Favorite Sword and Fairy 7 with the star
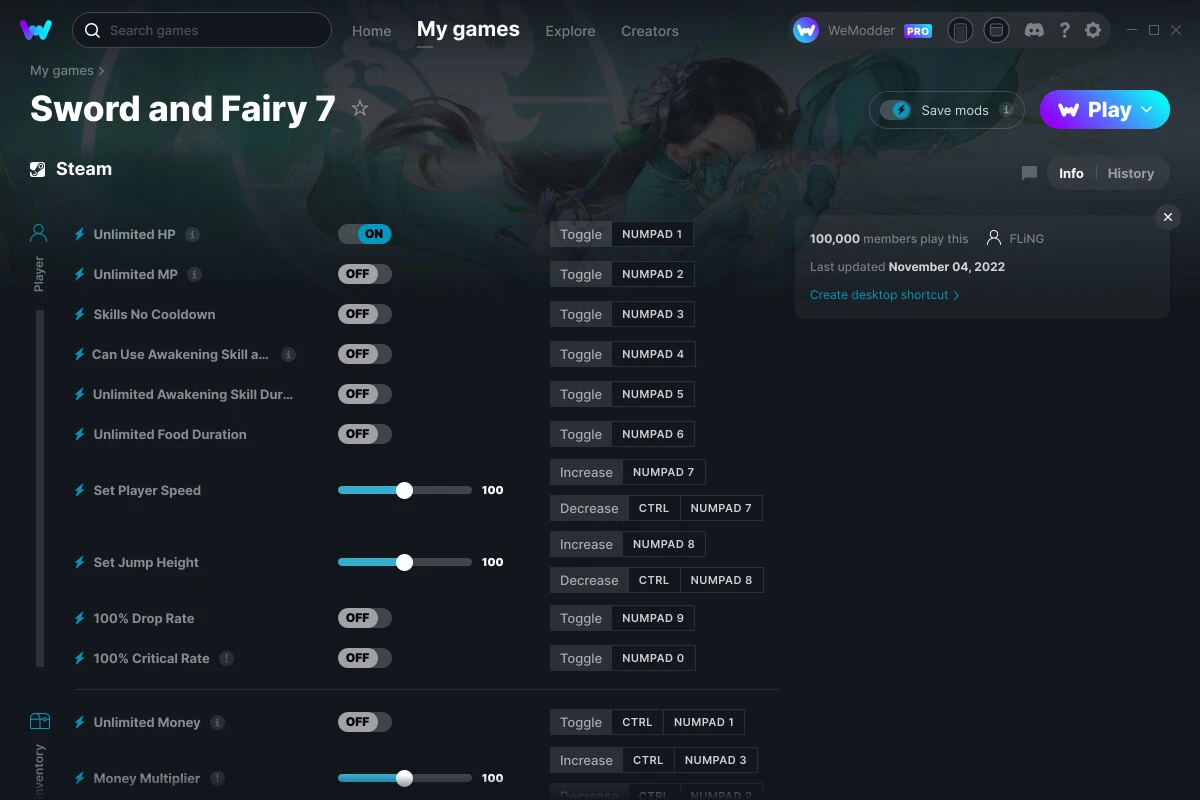Viewport: 1200px width, 800px height. tap(360, 108)
